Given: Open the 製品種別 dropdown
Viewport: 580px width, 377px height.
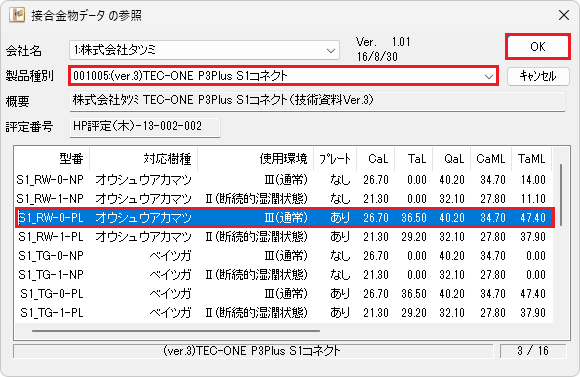Looking at the screenshot, I should 283,76.
